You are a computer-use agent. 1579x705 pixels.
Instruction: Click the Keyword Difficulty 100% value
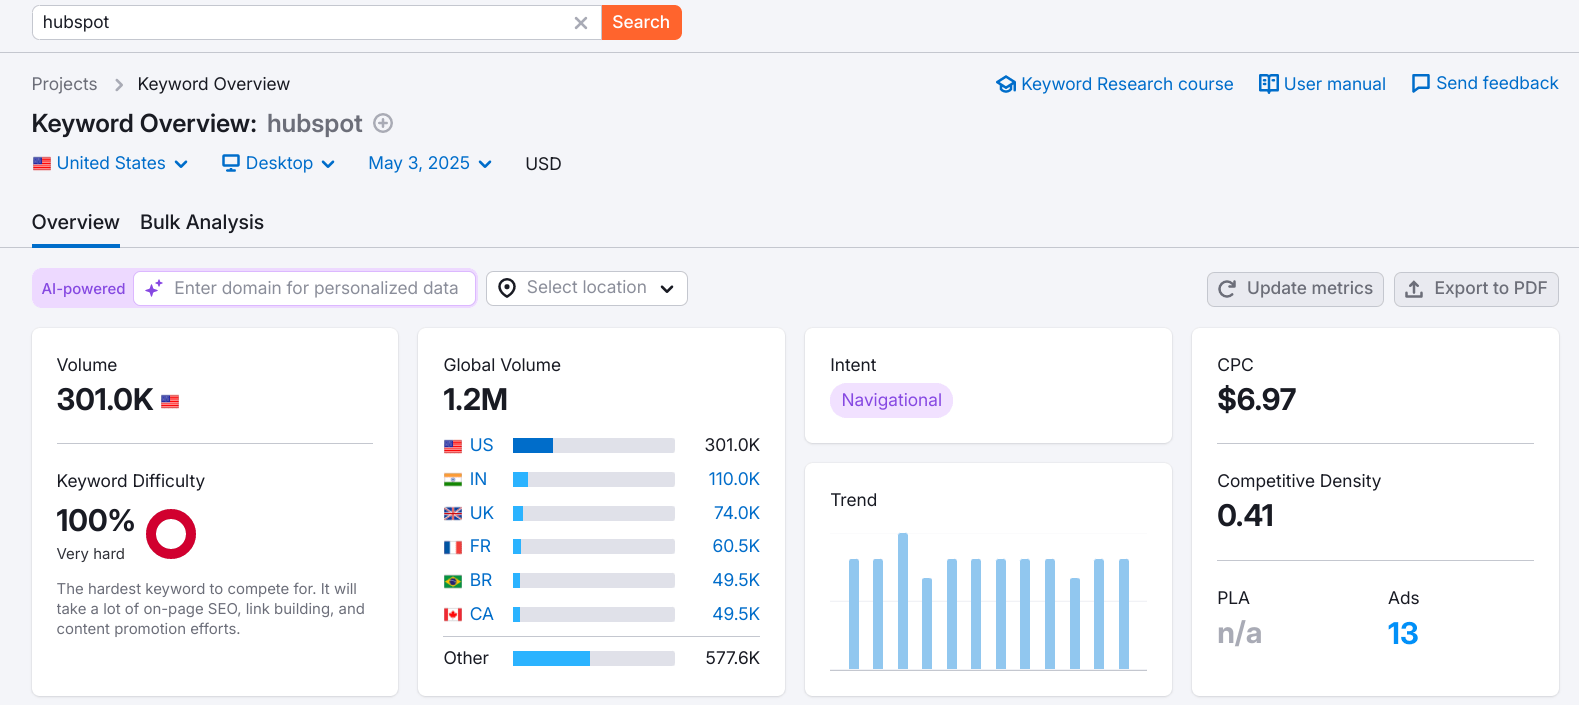[x=95, y=521]
